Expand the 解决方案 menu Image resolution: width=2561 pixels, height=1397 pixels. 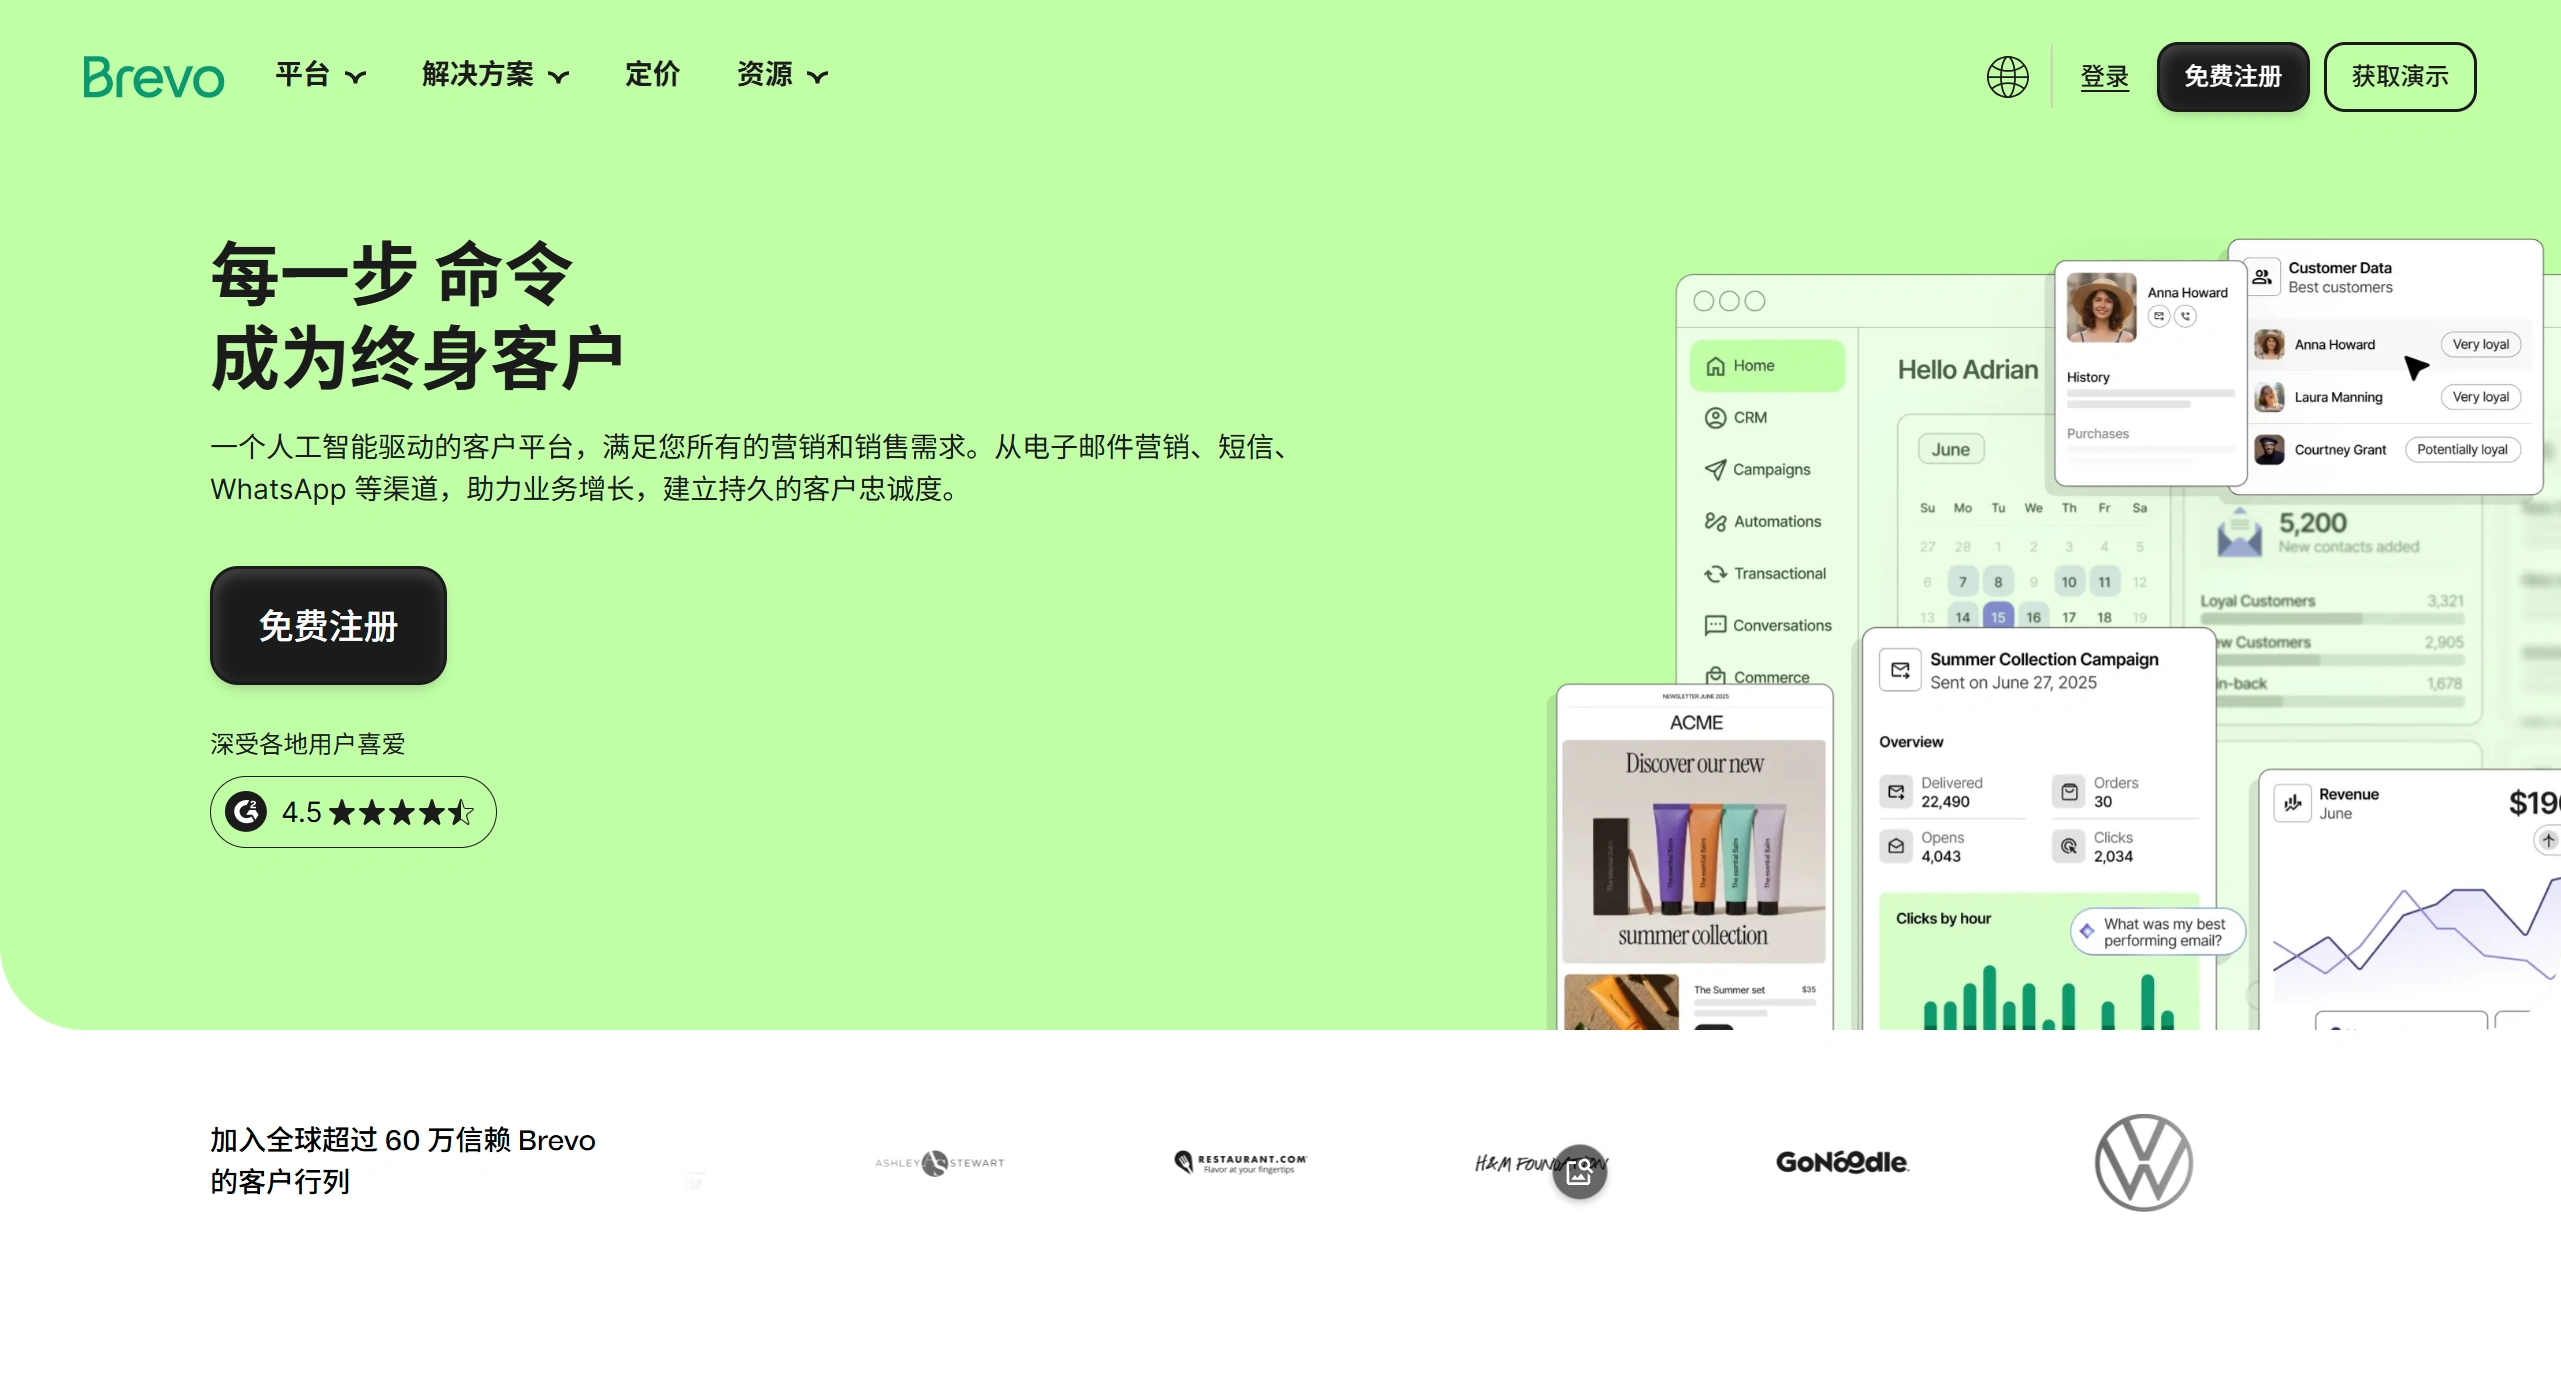click(x=495, y=75)
